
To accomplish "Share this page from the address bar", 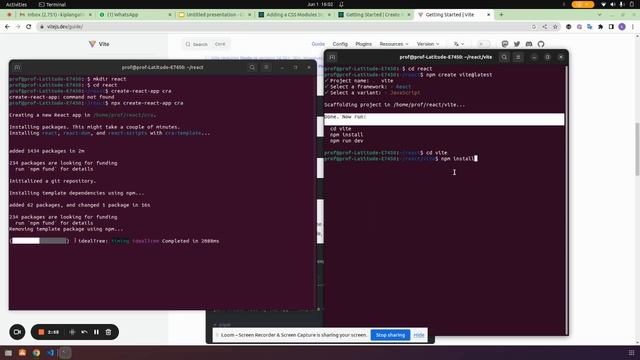I will pos(544,27).
